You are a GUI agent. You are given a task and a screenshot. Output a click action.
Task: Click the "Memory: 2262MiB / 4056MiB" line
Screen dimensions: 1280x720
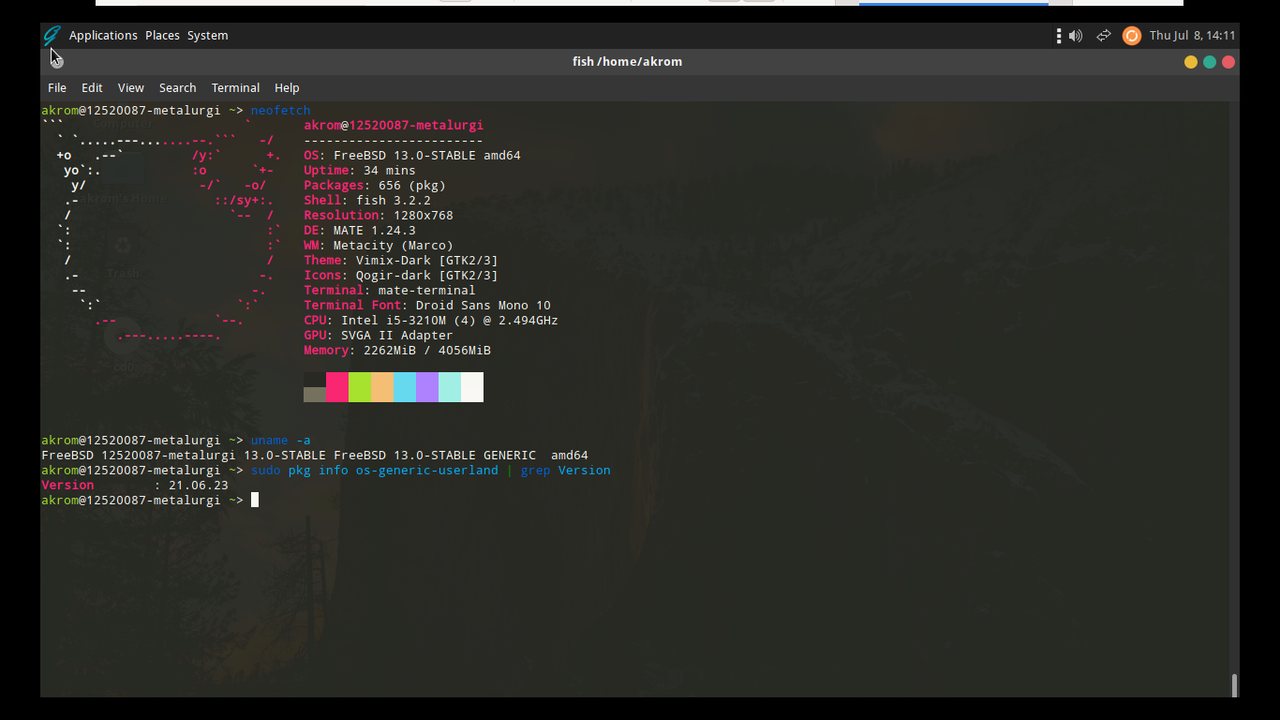[397, 350]
